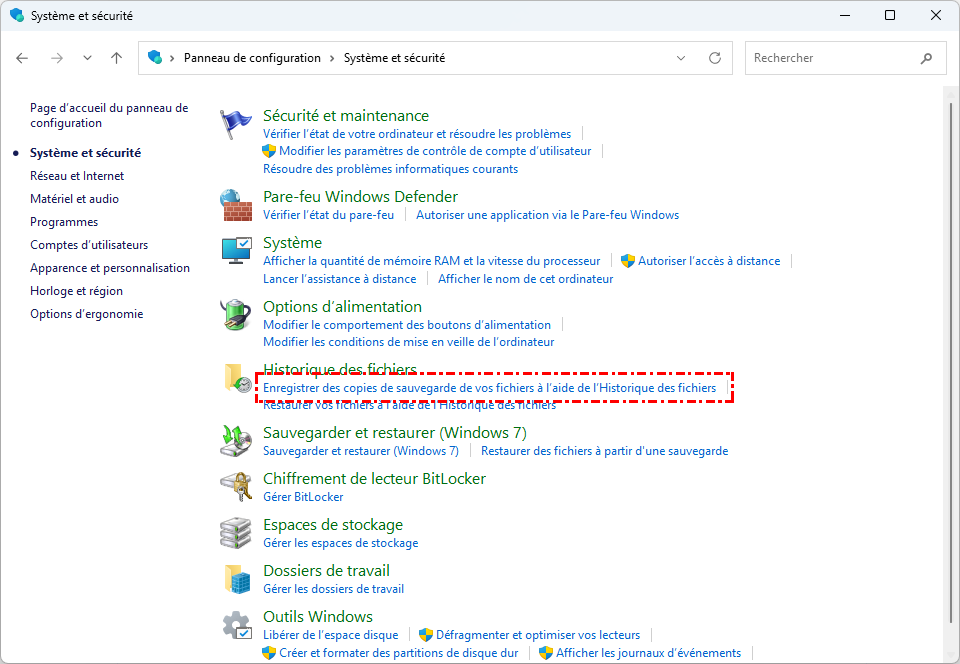Expand the address bar history dropdown
Image resolution: width=960 pixels, height=664 pixels.
(681, 58)
